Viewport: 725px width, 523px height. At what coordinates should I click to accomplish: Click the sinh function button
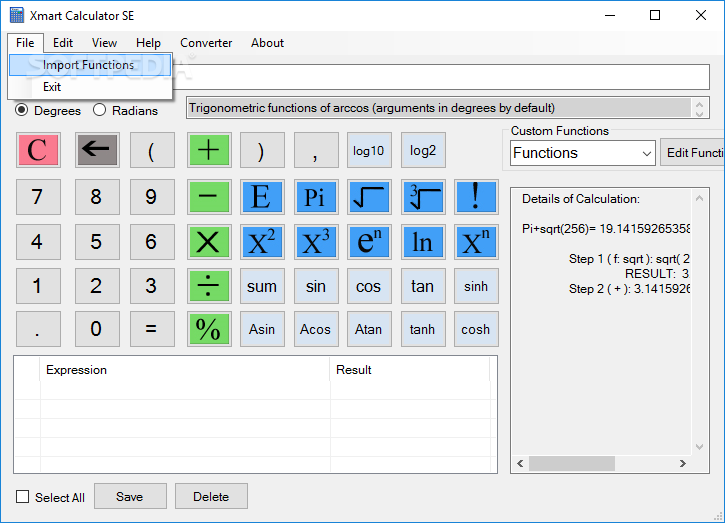coord(476,286)
